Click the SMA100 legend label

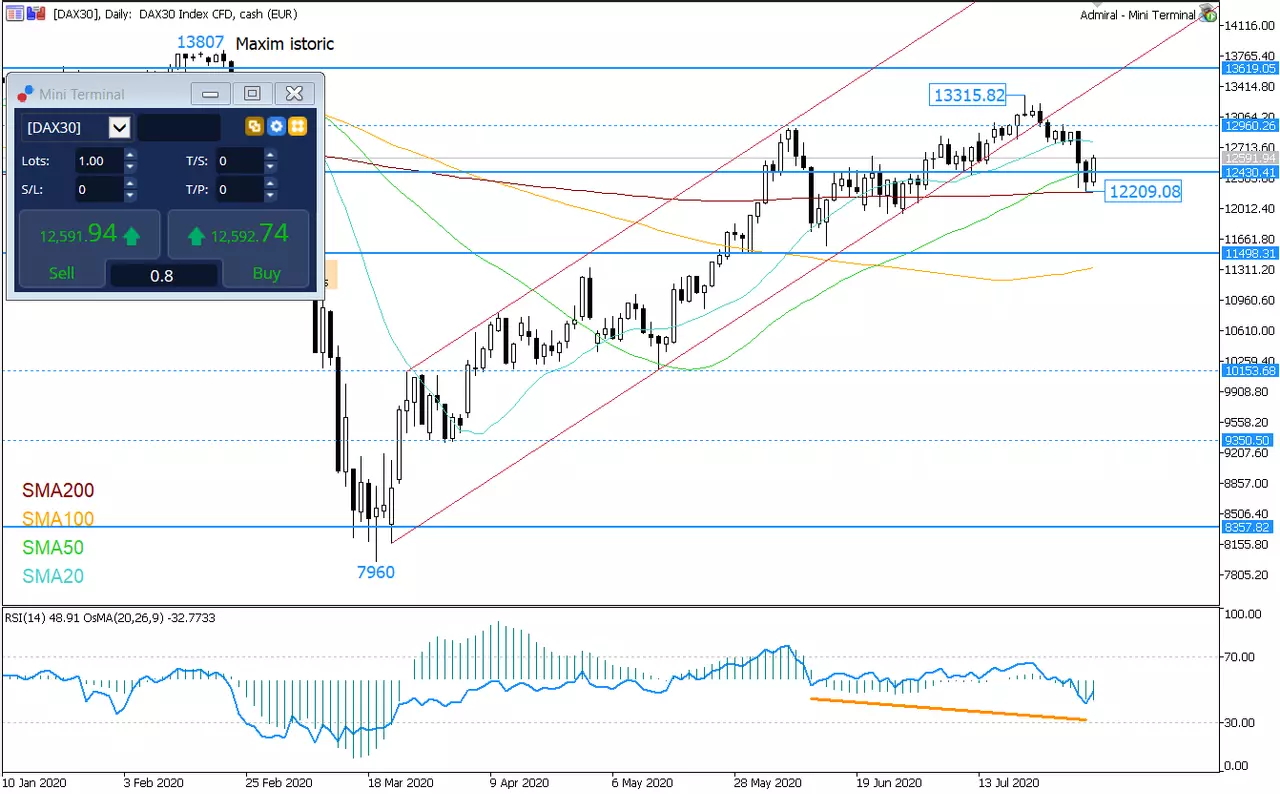coord(58,519)
